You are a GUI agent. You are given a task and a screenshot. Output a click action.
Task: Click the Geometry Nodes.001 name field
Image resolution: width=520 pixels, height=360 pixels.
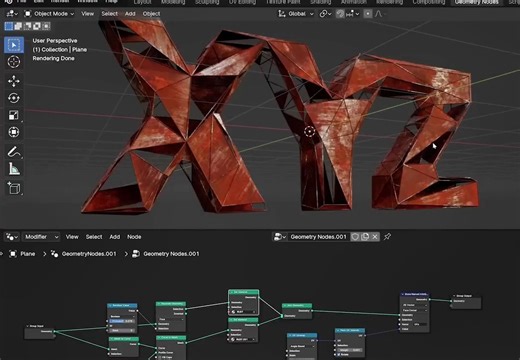pos(319,237)
